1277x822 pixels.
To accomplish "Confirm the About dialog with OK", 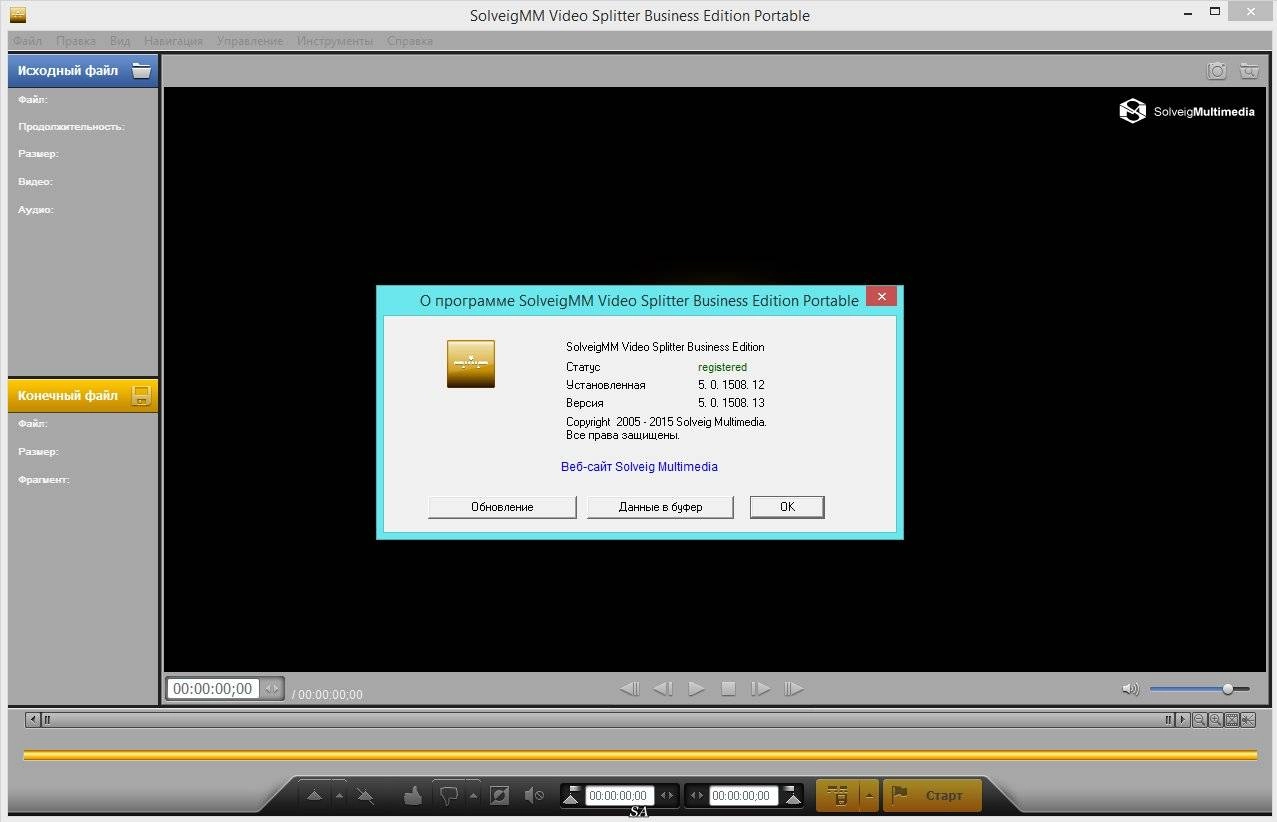I will coord(787,507).
